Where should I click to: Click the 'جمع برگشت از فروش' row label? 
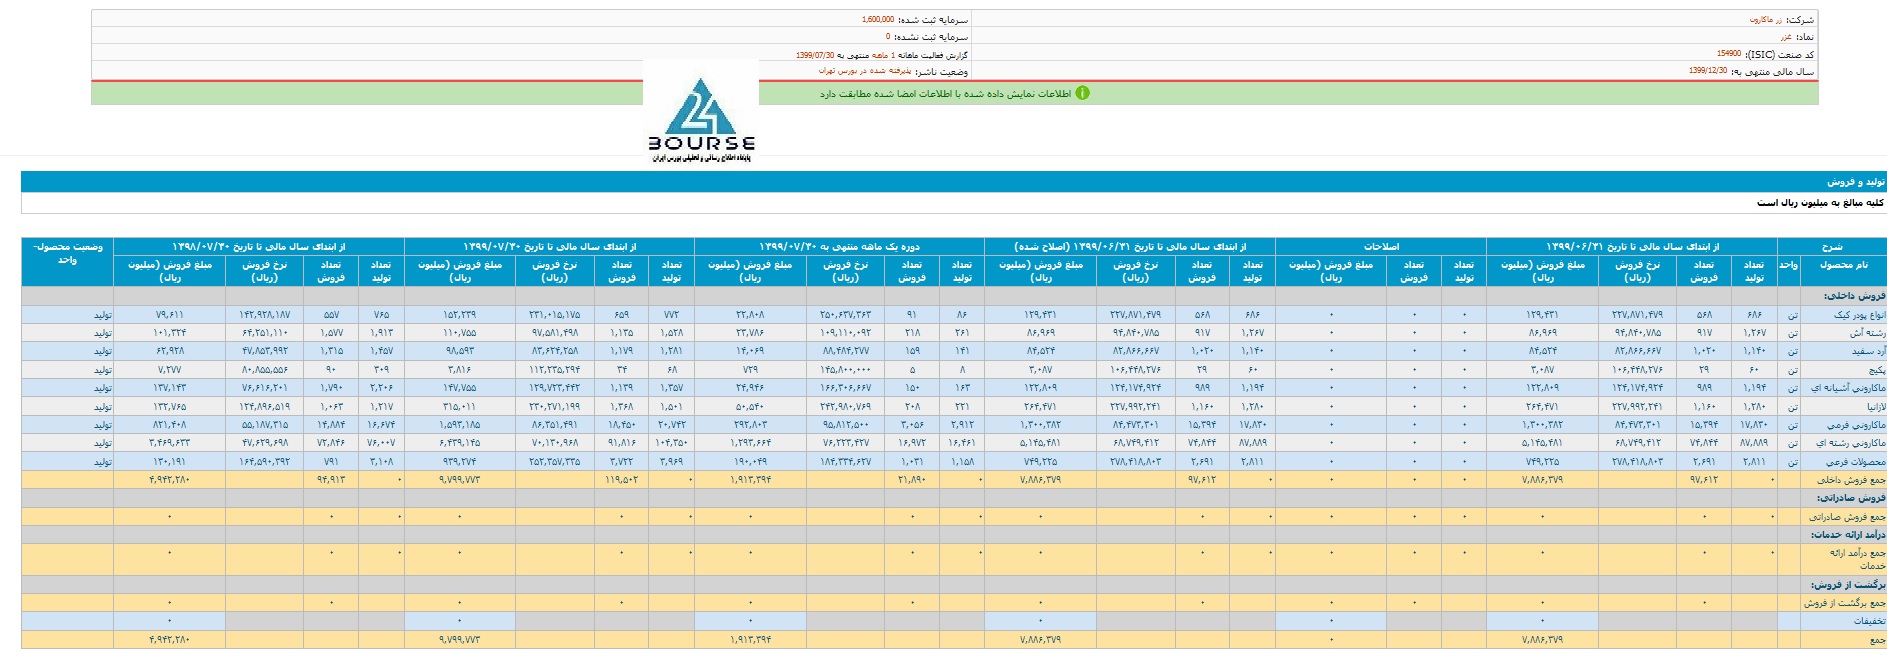pos(1845,603)
